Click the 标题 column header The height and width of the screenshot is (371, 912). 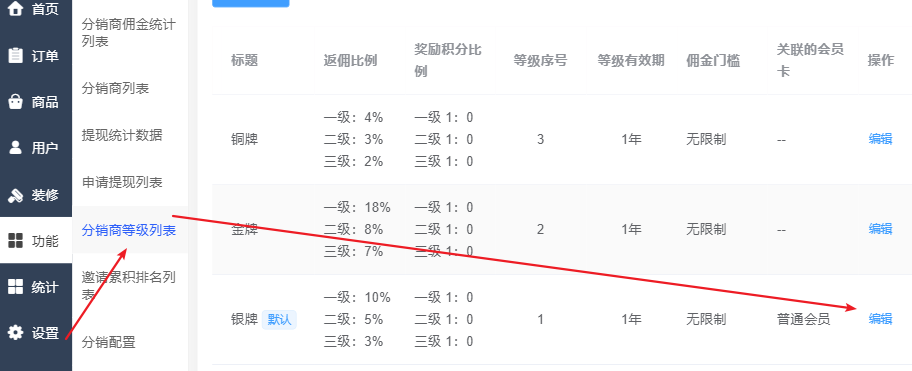tap(244, 60)
